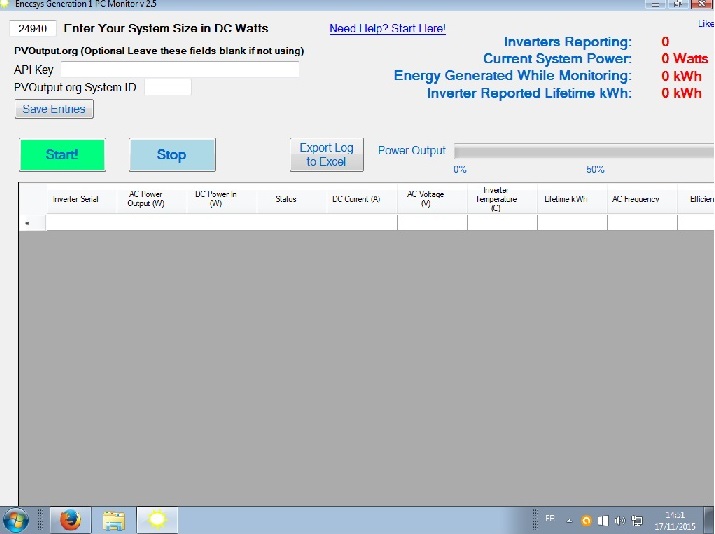Click the '0 Watts' current power value
This screenshot has height=534, width=715.
point(685,58)
